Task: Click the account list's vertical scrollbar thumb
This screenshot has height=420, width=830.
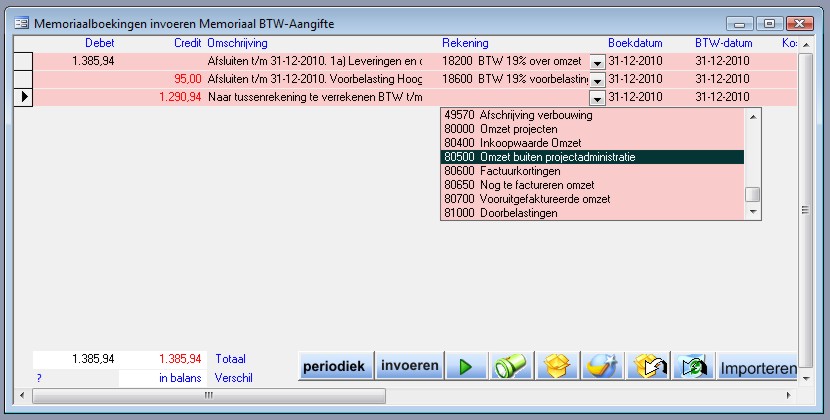Action: pos(752,194)
